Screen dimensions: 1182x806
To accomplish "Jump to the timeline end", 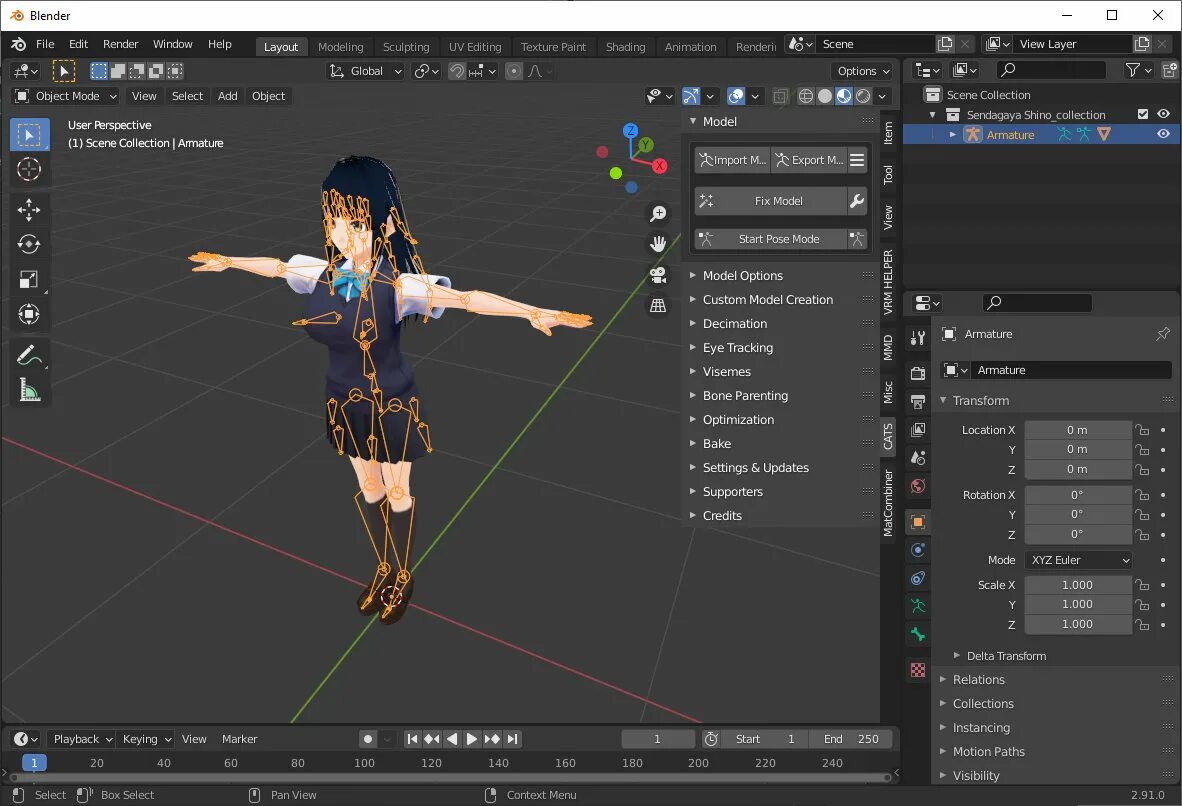I will 513,739.
